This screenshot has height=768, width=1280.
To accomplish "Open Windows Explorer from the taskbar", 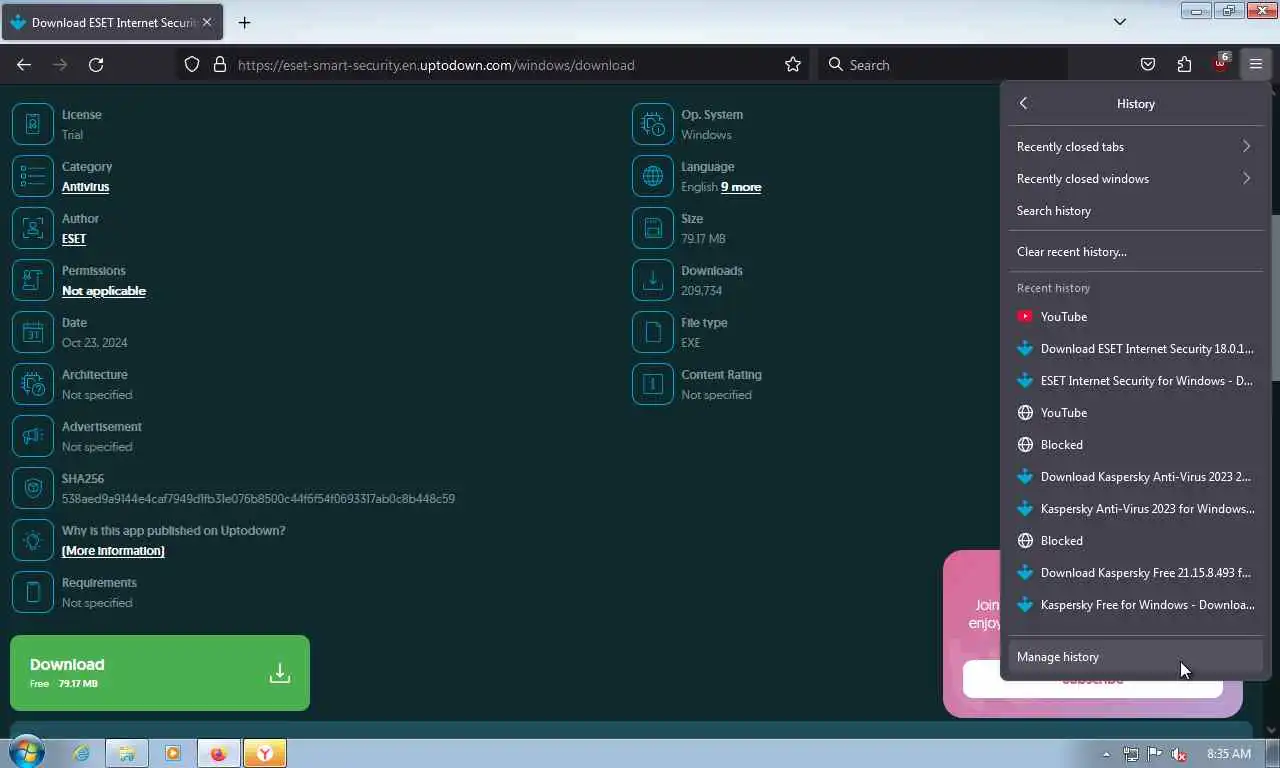I will pyautogui.click(x=128, y=753).
